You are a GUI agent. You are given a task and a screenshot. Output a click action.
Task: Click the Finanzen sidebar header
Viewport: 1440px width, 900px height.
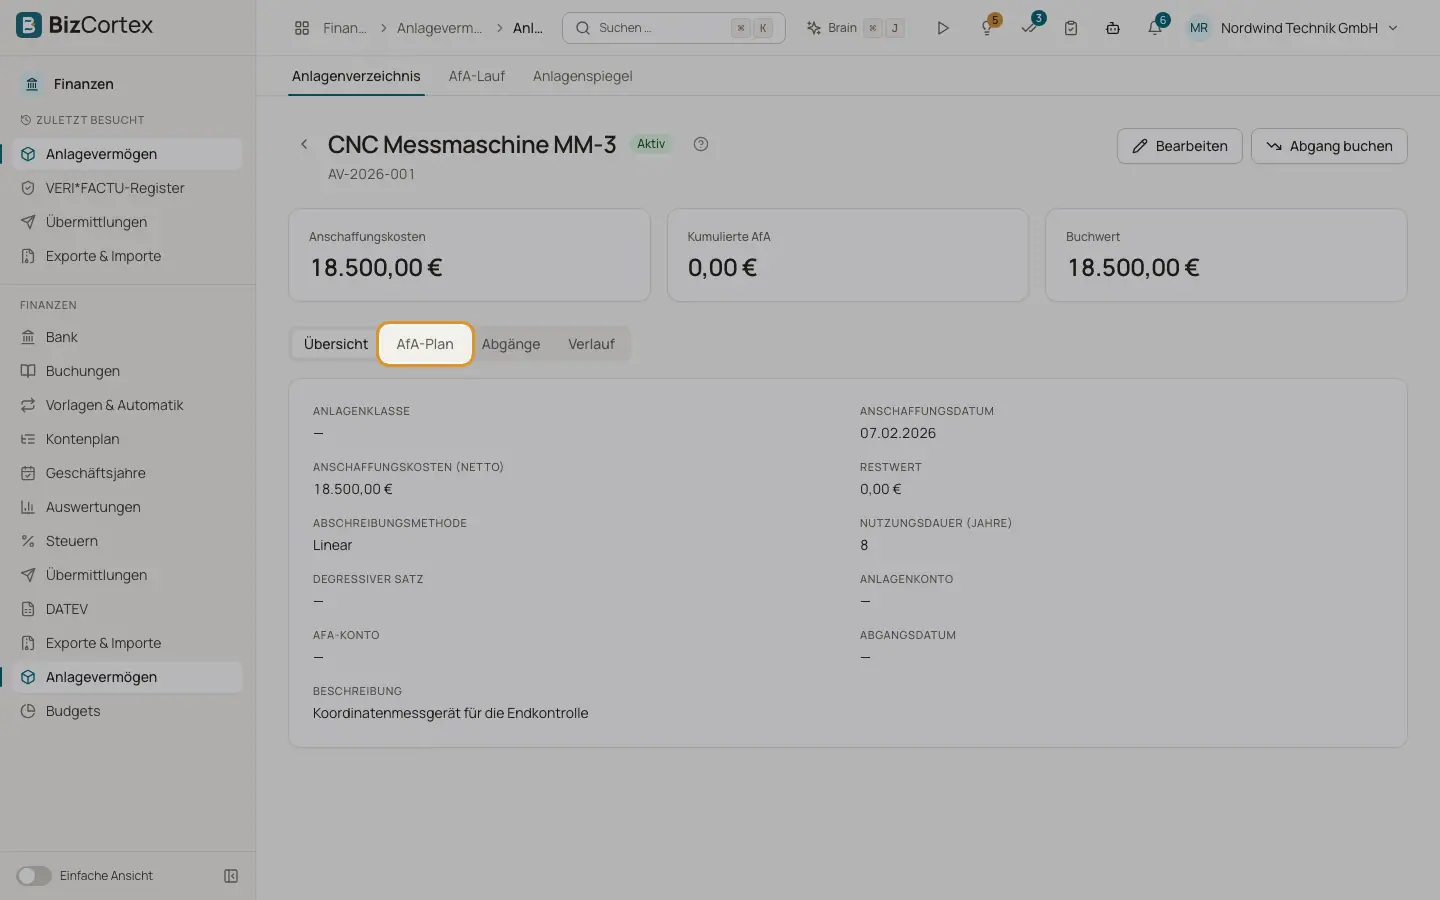(84, 84)
